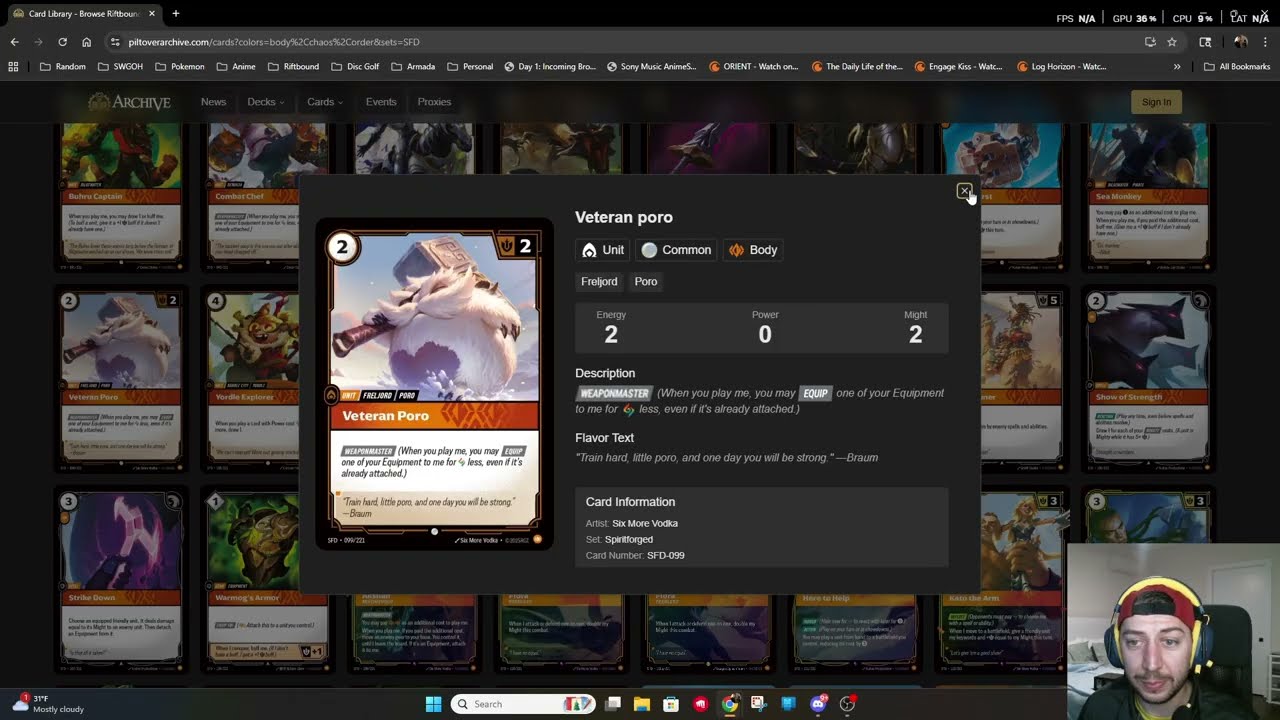Screen dimensions: 1280x720
Task: Click the Chrome profile avatar
Action: coord(1241,42)
